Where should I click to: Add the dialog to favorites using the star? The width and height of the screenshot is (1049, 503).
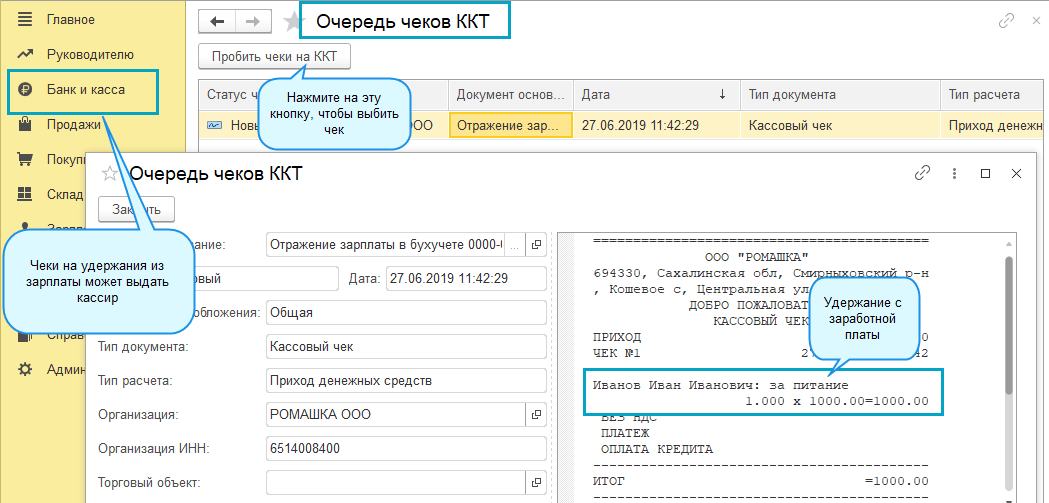(x=110, y=174)
